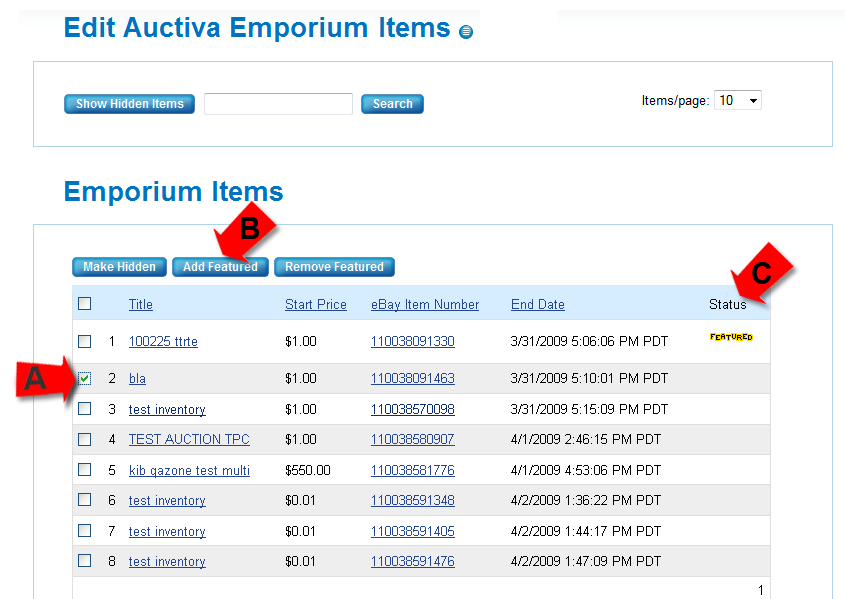Click page number 1 in pagination
The height and width of the screenshot is (599, 845).
click(x=760, y=590)
